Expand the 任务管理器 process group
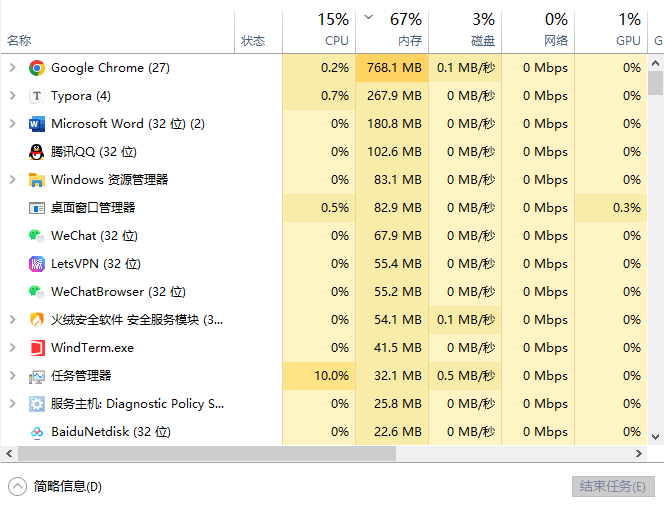Viewport: 664px width, 511px height. pyautogui.click(x=13, y=376)
